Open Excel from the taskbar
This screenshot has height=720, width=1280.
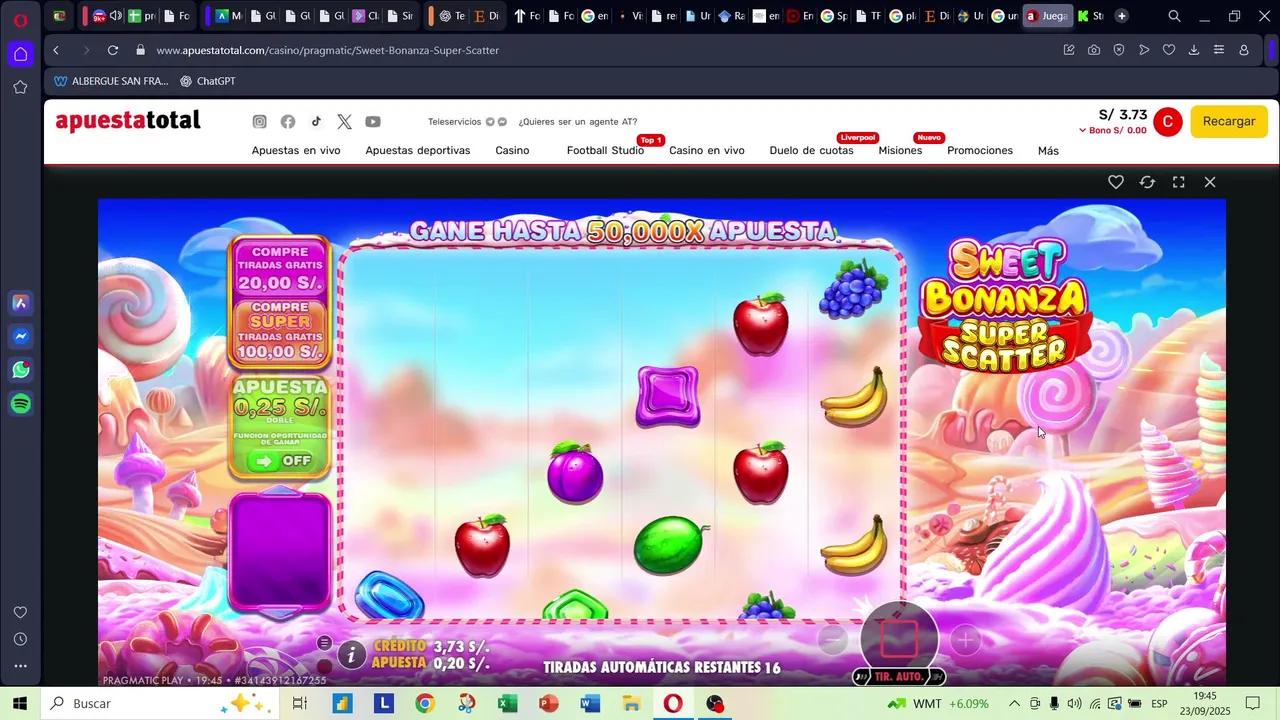pyautogui.click(x=508, y=703)
